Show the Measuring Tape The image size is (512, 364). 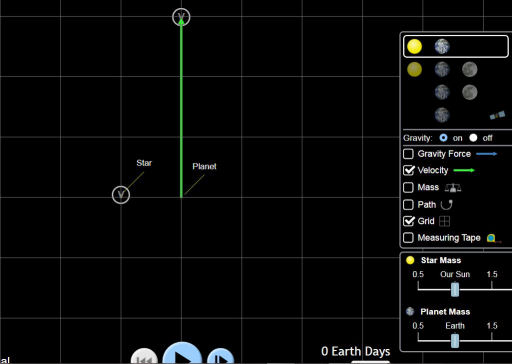[408, 238]
